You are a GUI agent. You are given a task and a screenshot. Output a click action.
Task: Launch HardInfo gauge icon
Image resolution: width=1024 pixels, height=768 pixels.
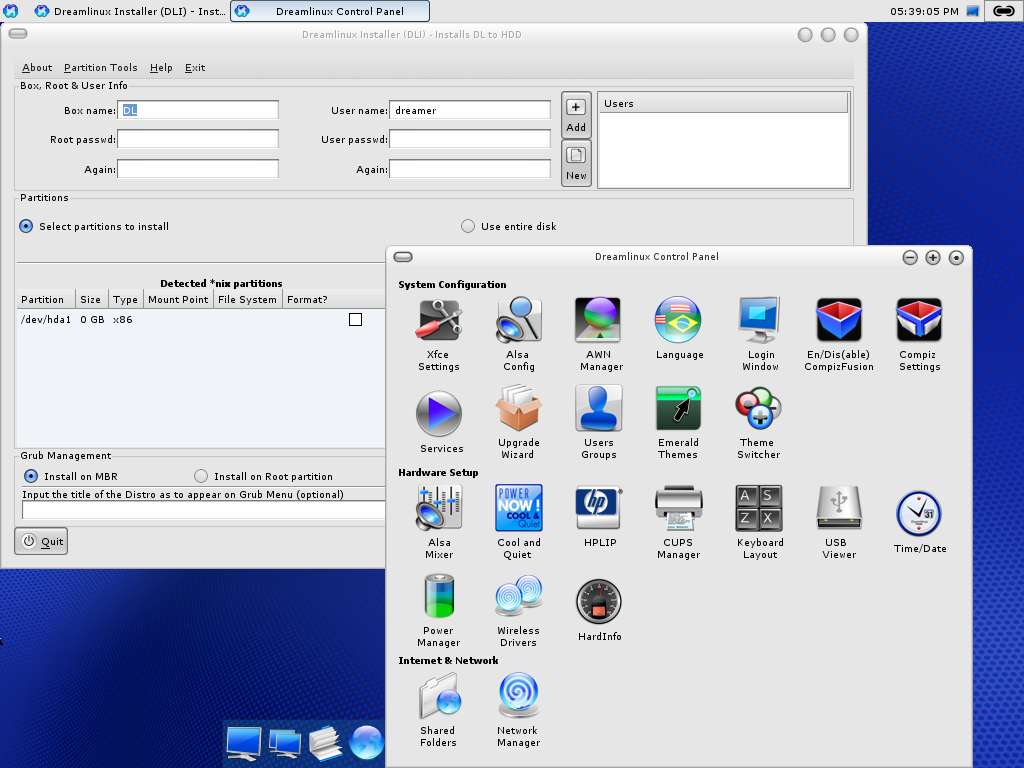tap(598, 601)
